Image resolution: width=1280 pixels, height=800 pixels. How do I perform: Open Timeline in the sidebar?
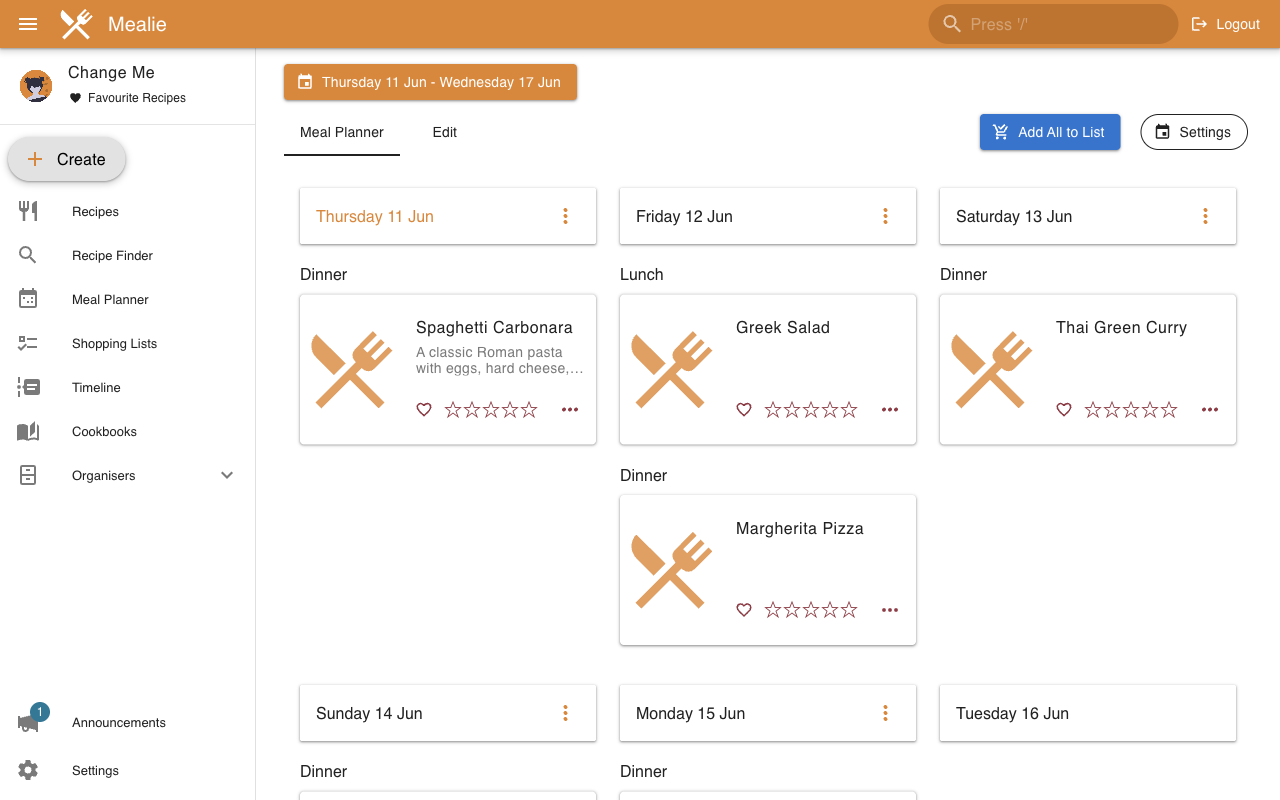coord(128,388)
